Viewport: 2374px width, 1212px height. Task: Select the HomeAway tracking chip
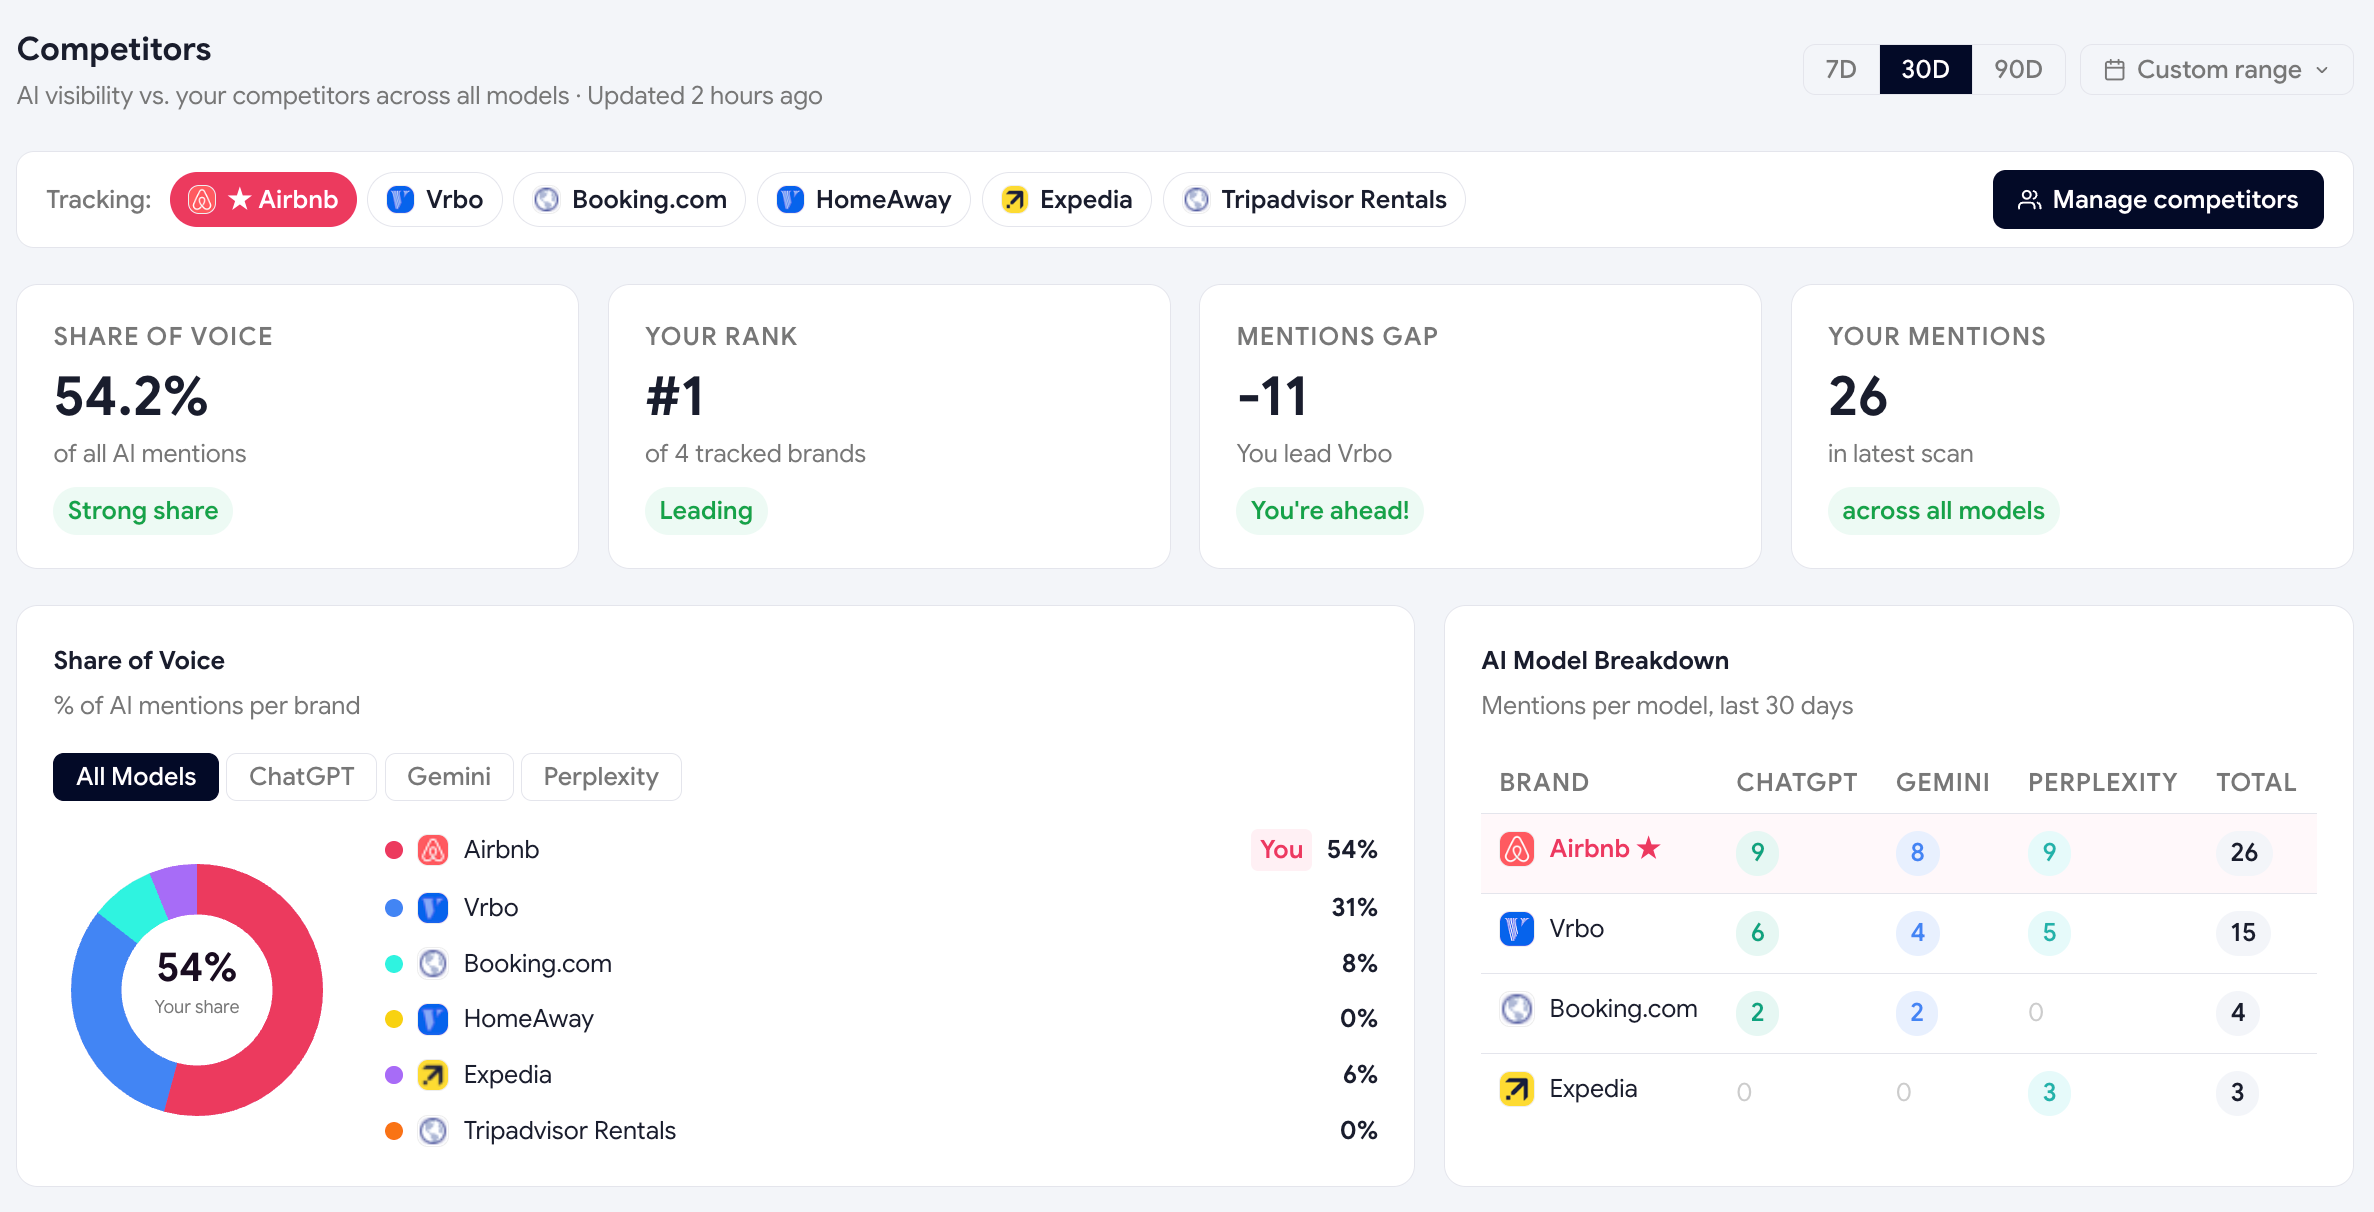click(864, 200)
